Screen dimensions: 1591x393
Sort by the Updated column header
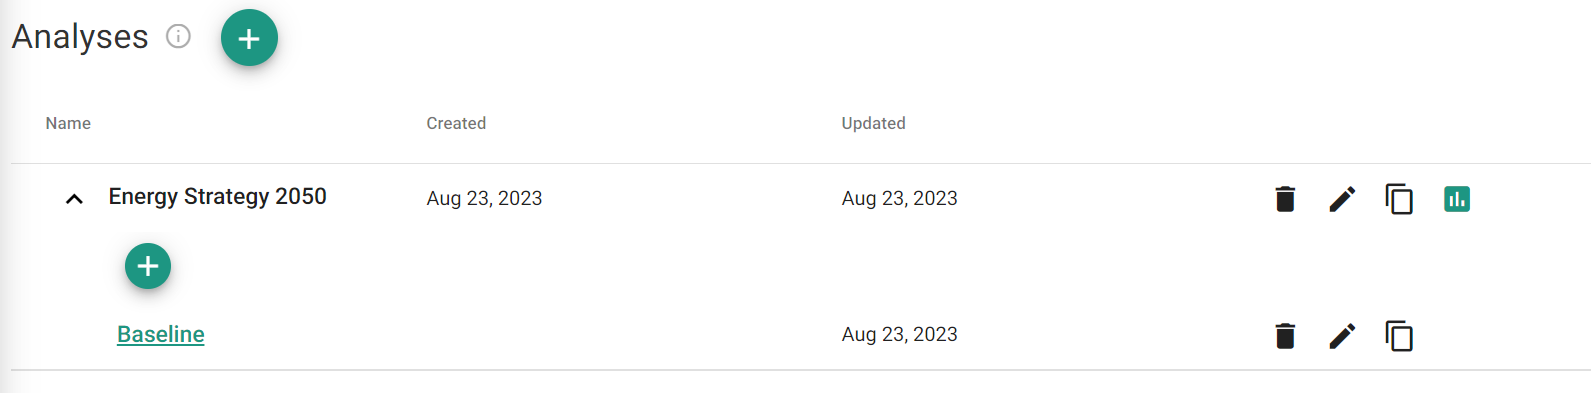coord(873,123)
